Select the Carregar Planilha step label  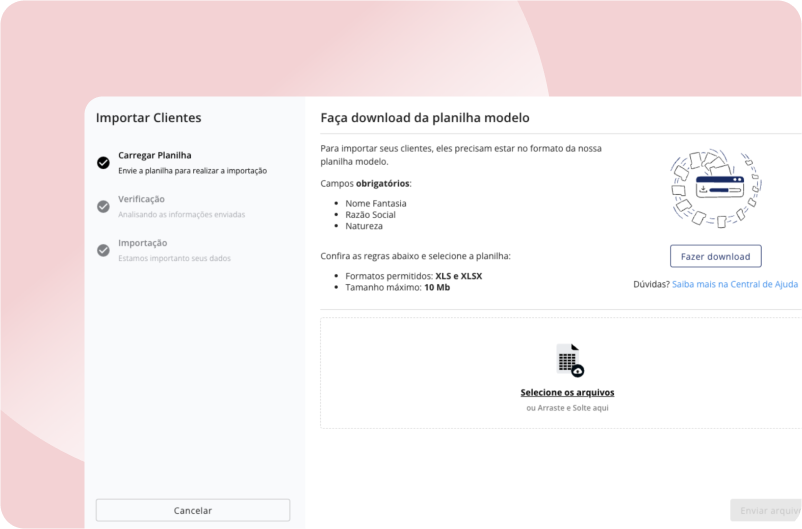tap(155, 155)
